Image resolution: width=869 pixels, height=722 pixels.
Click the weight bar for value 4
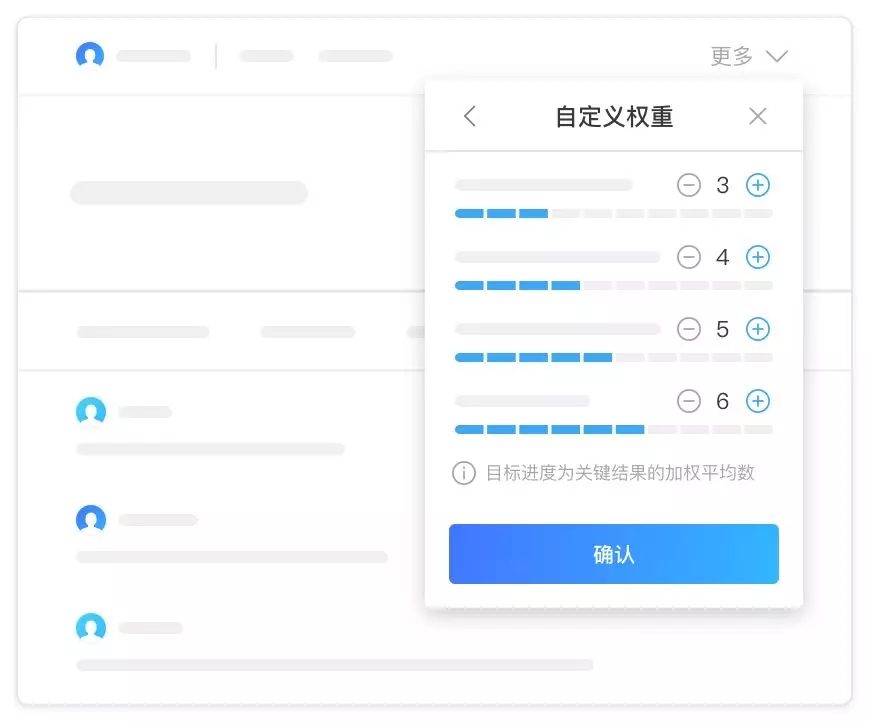614,285
